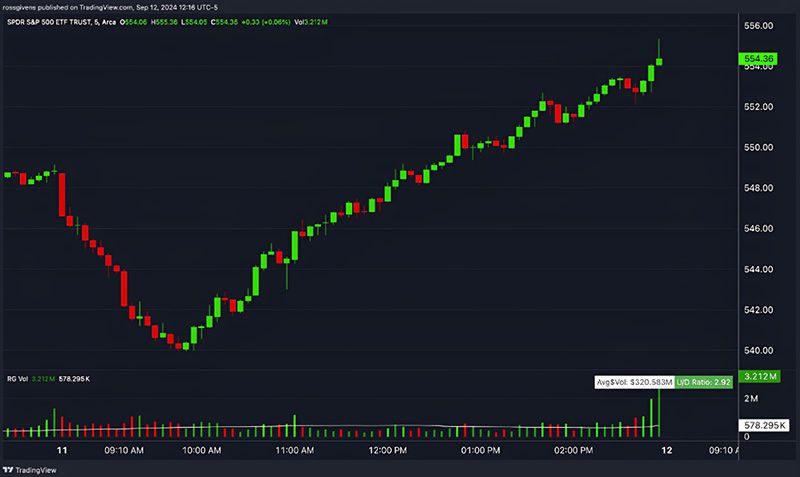
Task: Select the RG Vol indicator label
Action: [17, 378]
